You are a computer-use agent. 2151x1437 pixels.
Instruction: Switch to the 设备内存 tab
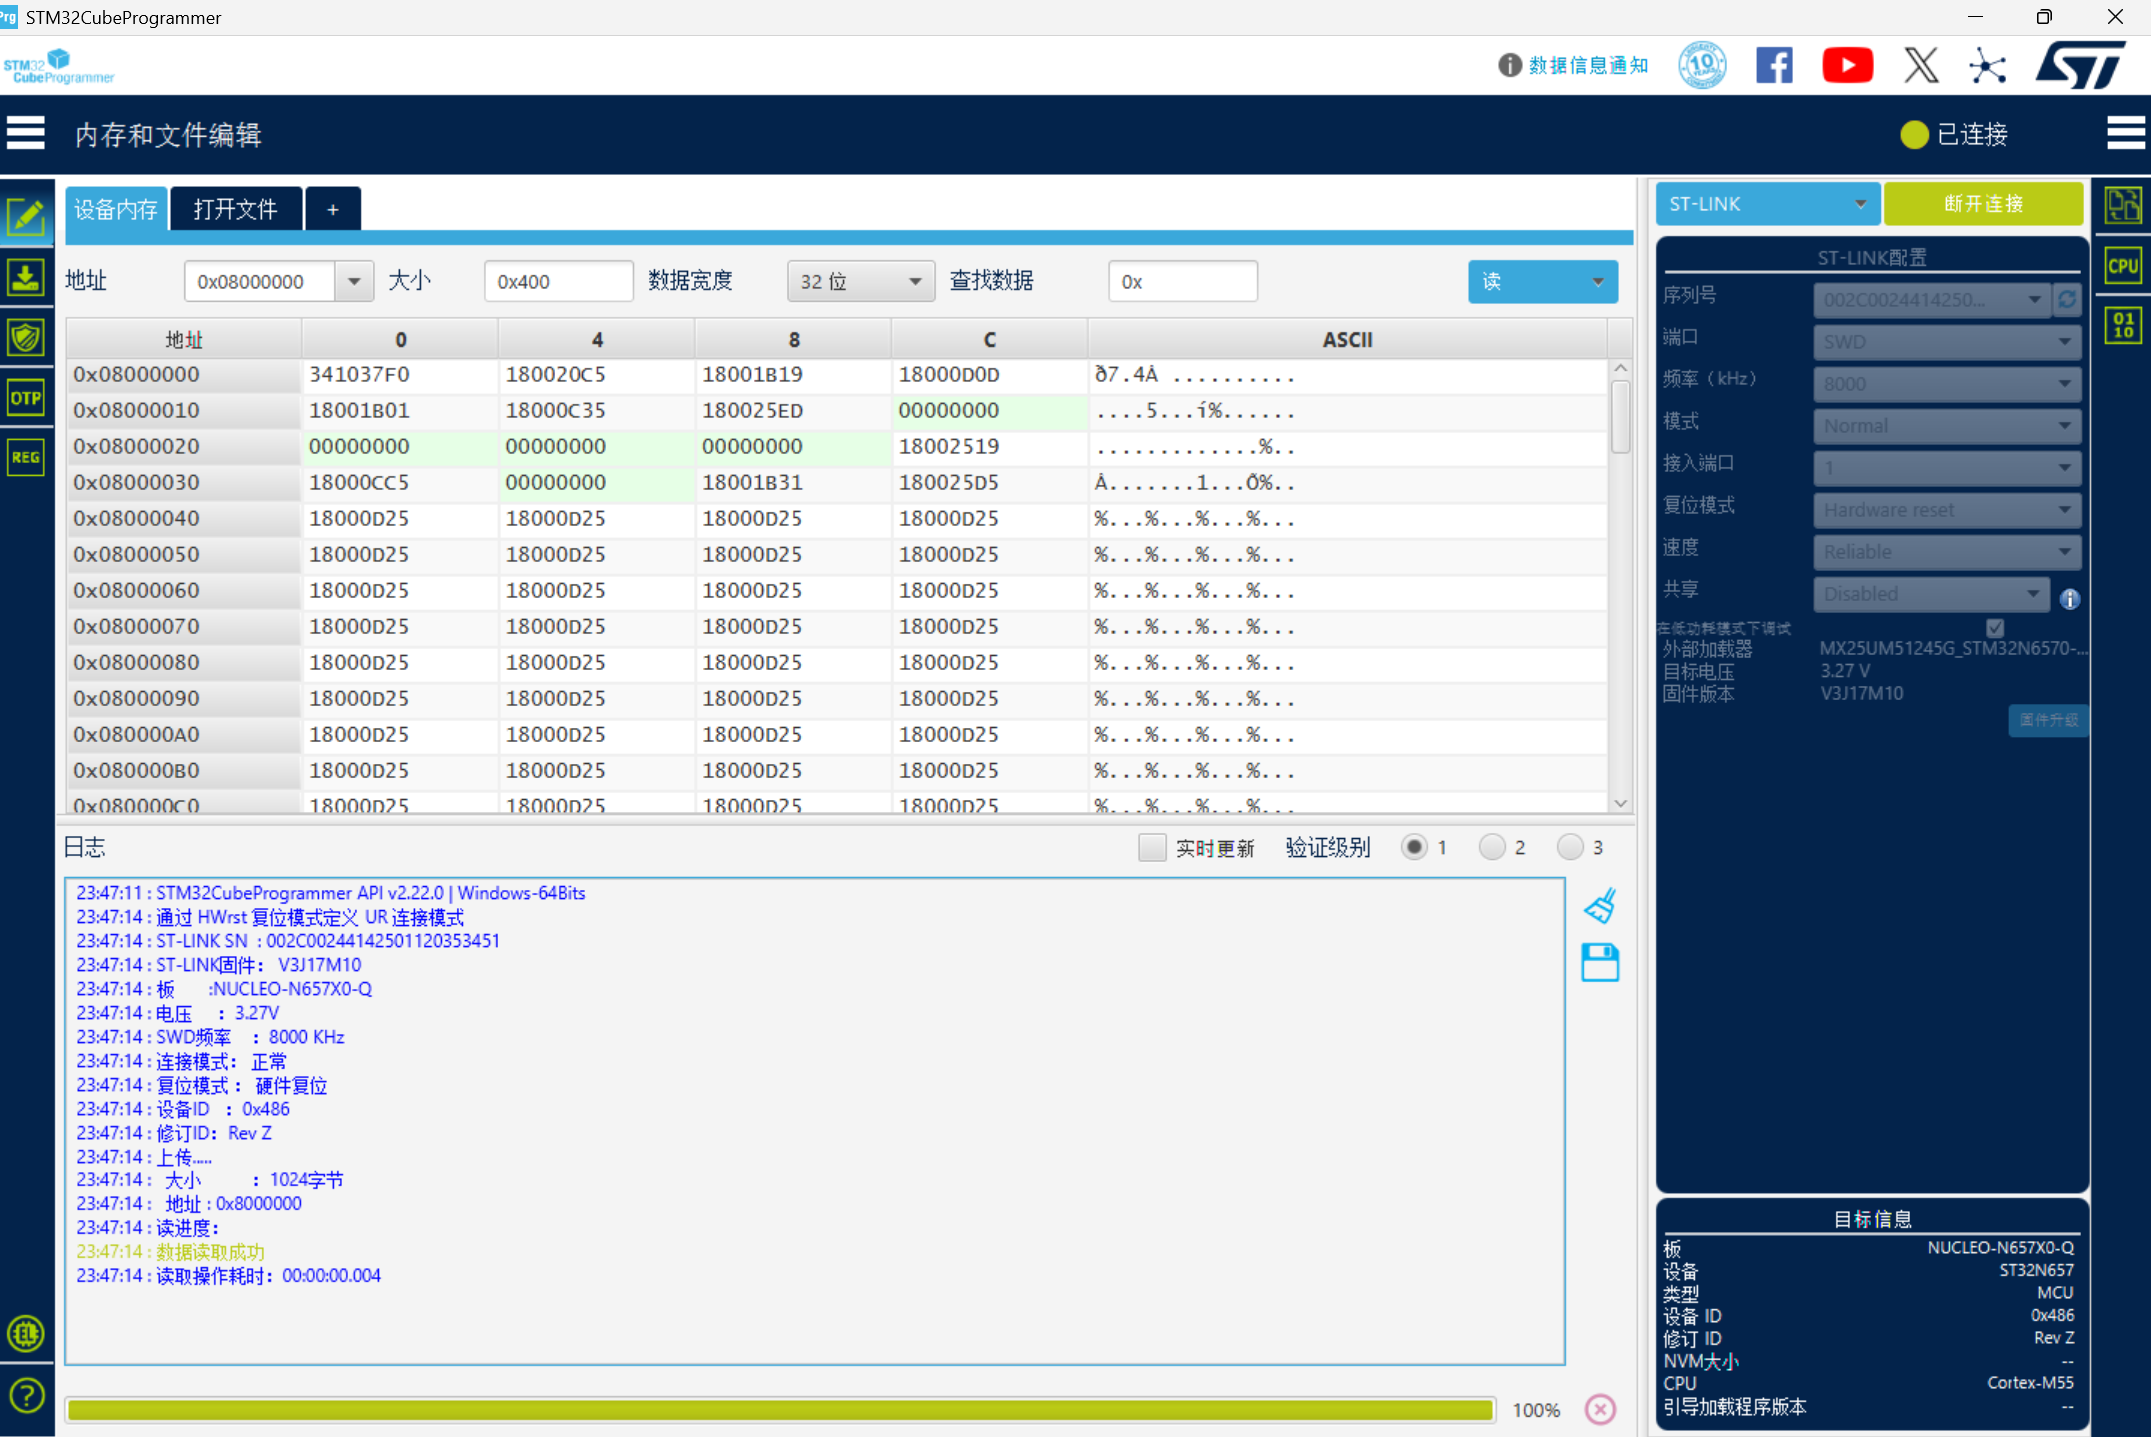[116, 209]
